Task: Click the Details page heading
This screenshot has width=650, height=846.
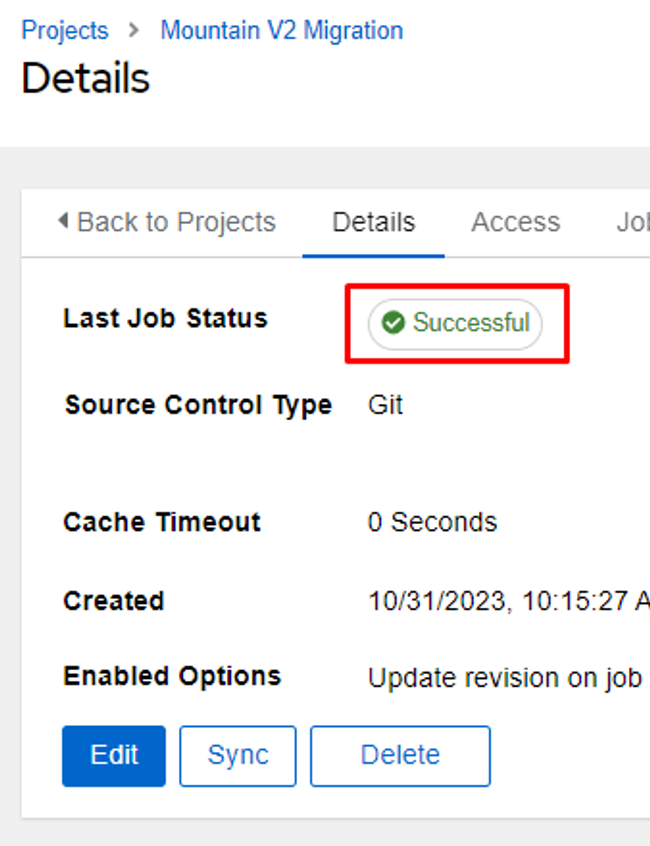Action: tap(85, 78)
